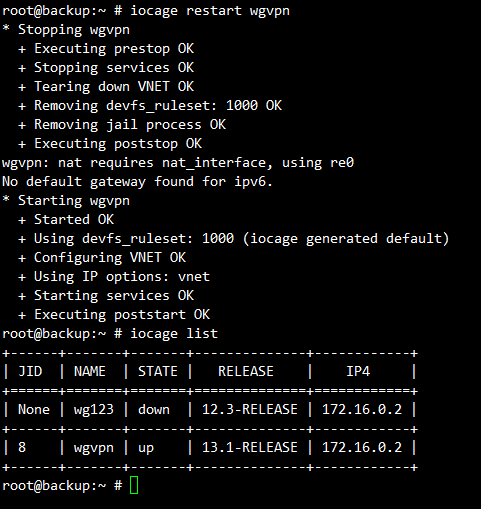Click the 'iocage restart wgvpn' command text

(x=210, y=11)
